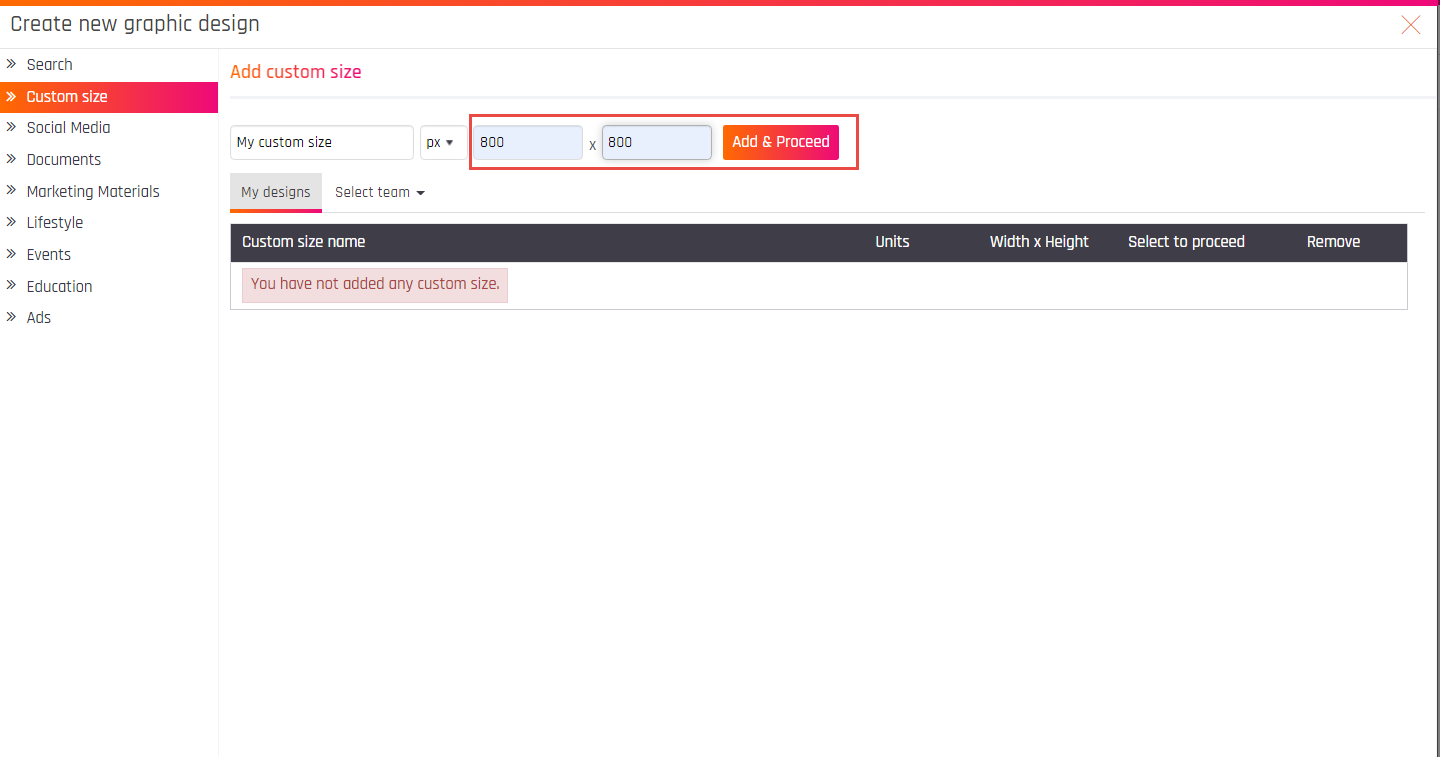
Task: Click the Select to proceed column header
Action: (1186, 242)
